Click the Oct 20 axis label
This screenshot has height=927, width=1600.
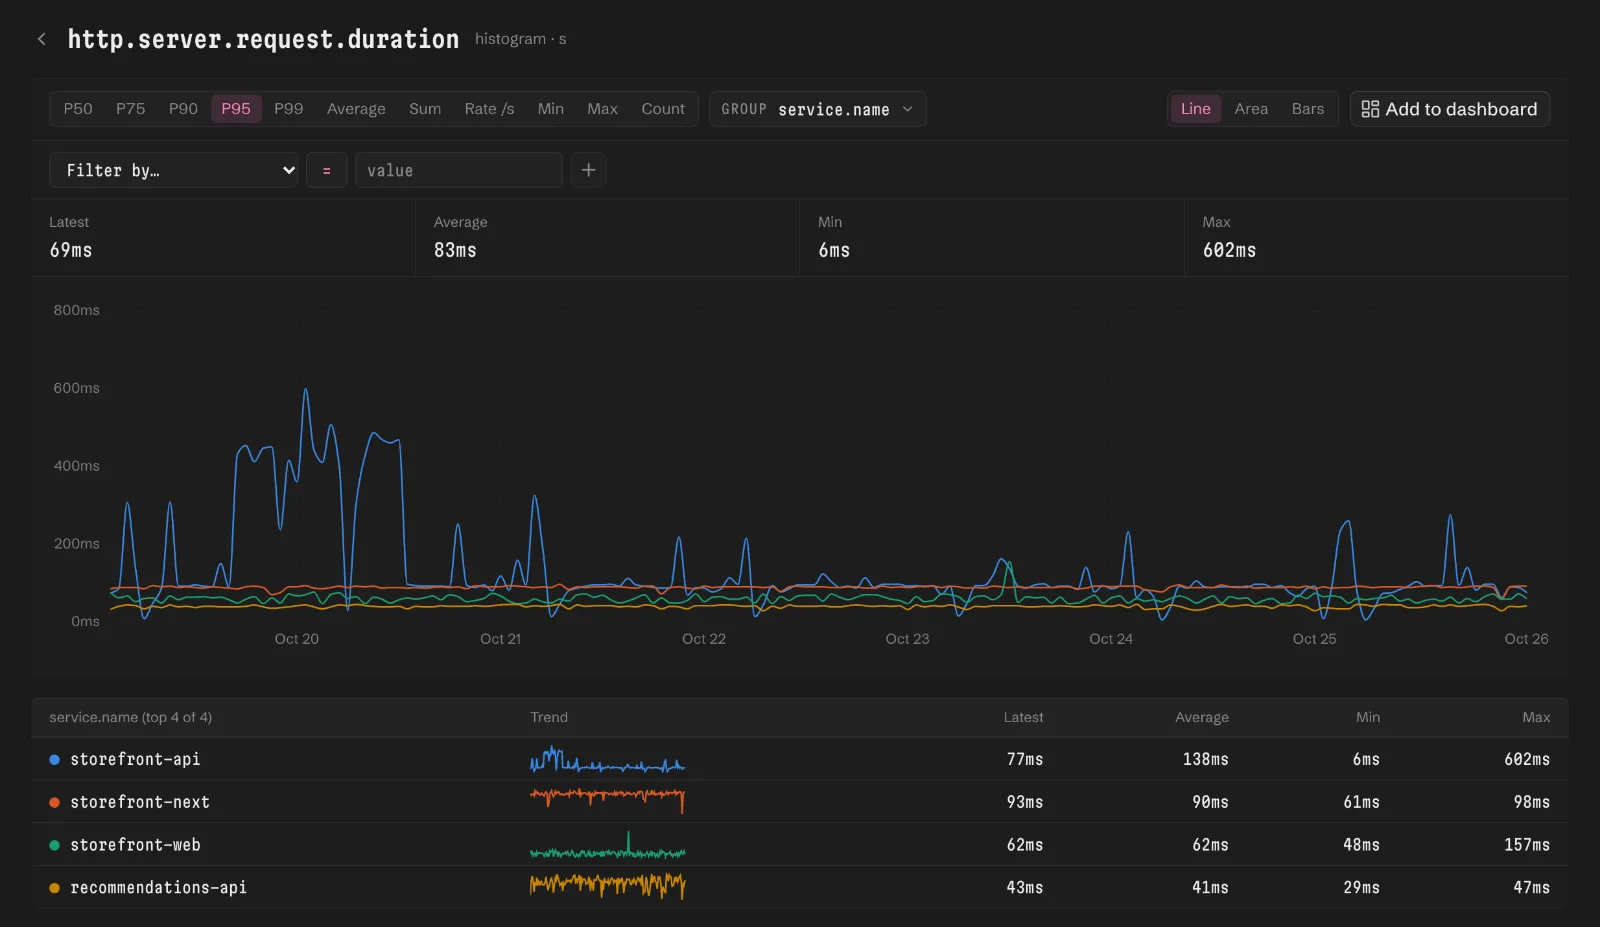[x=297, y=639]
